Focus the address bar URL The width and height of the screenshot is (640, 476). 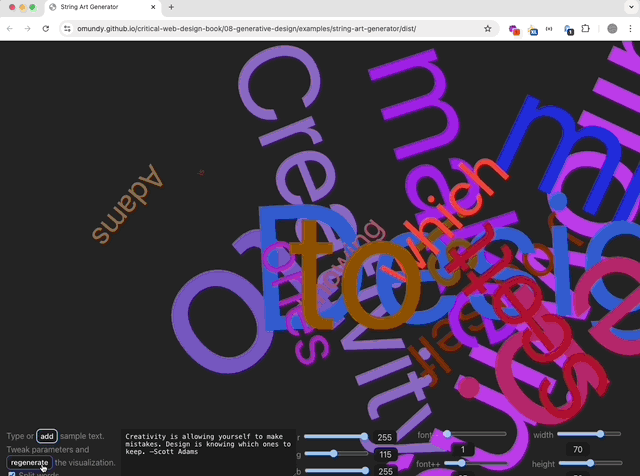click(x=247, y=29)
